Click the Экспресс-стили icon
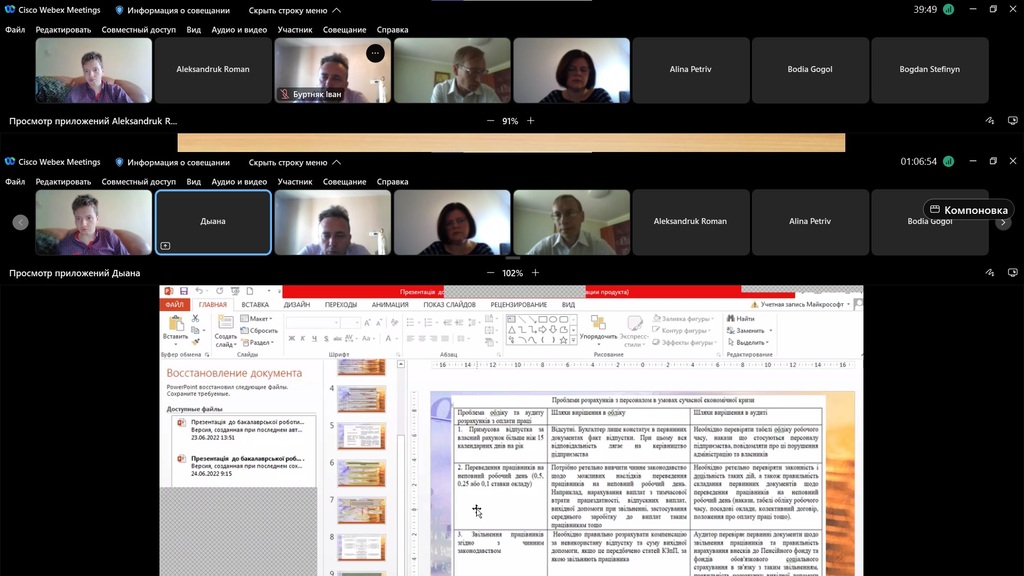 click(633, 324)
